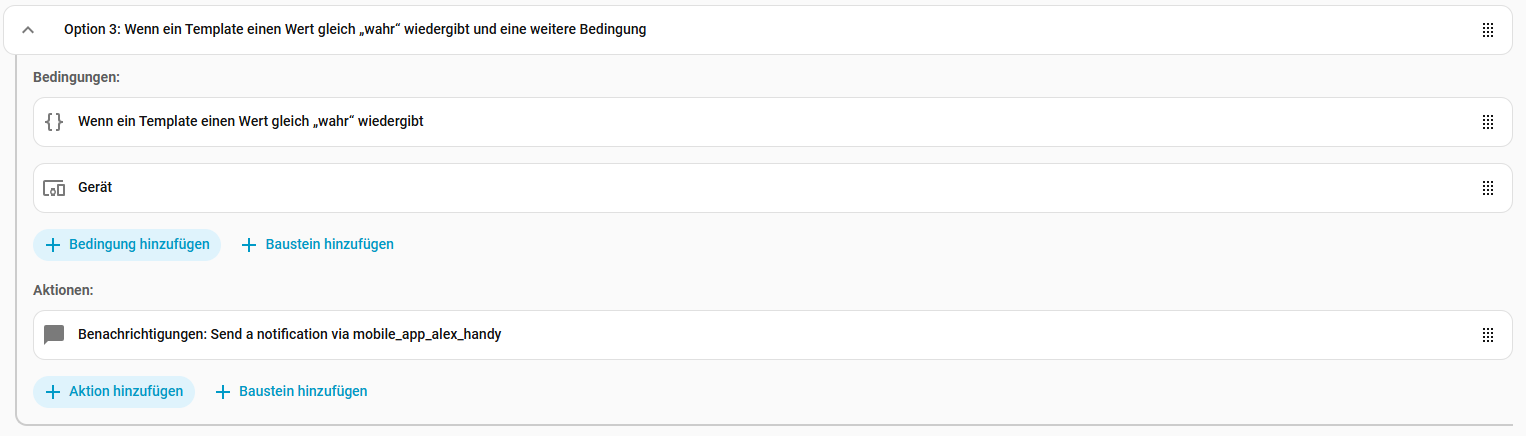Click the curly braces template condition icon
Viewport: 1526px width, 436px height.
tap(54, 122)
